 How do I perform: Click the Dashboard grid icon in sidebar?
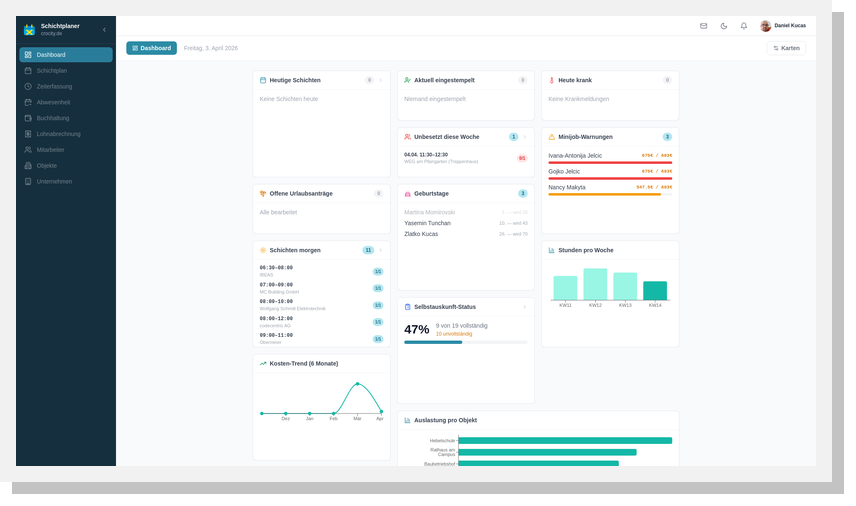[28, 55]
